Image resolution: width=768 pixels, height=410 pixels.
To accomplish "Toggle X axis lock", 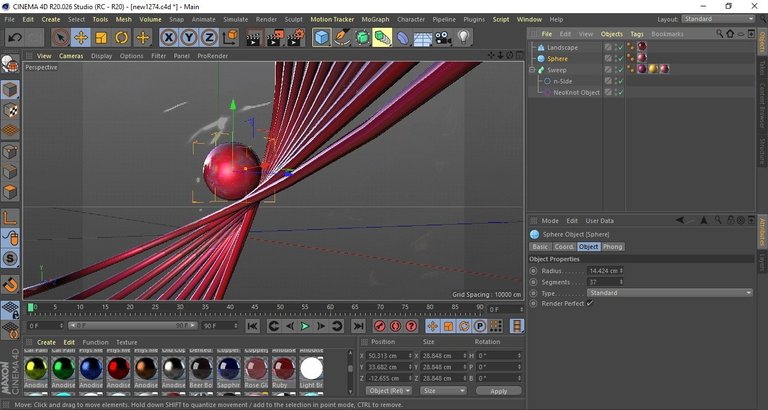I will [x=168, y=38].
